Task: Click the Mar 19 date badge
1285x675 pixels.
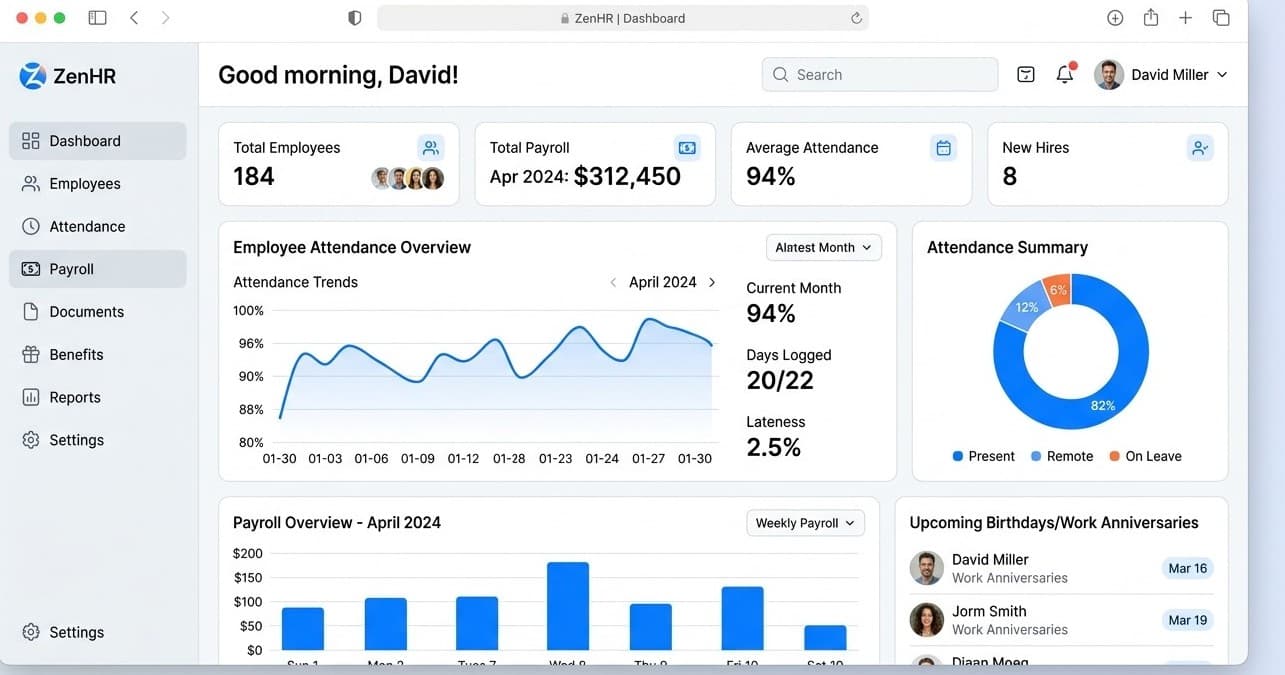Action: coord(1187,620)
